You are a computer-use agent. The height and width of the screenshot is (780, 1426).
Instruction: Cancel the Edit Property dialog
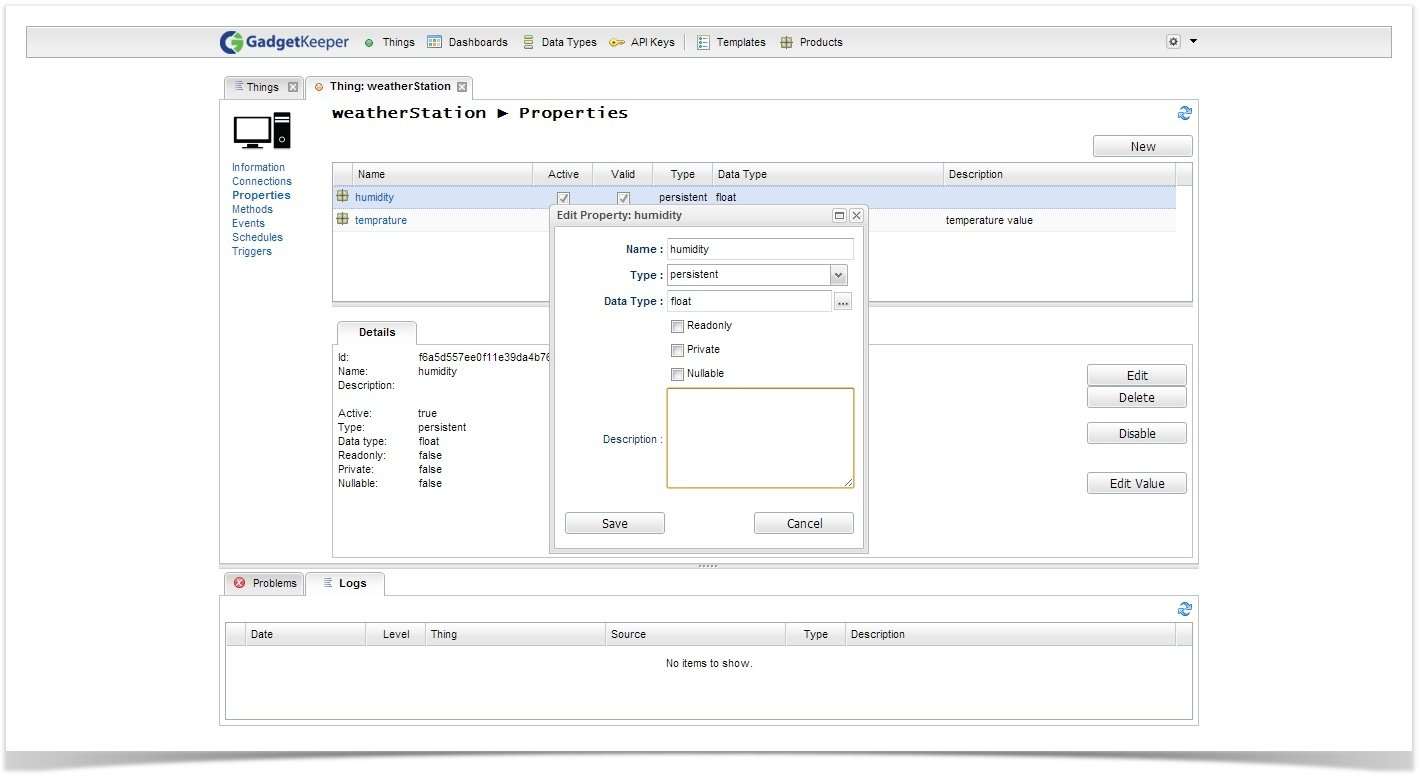(x=804, y=523)
